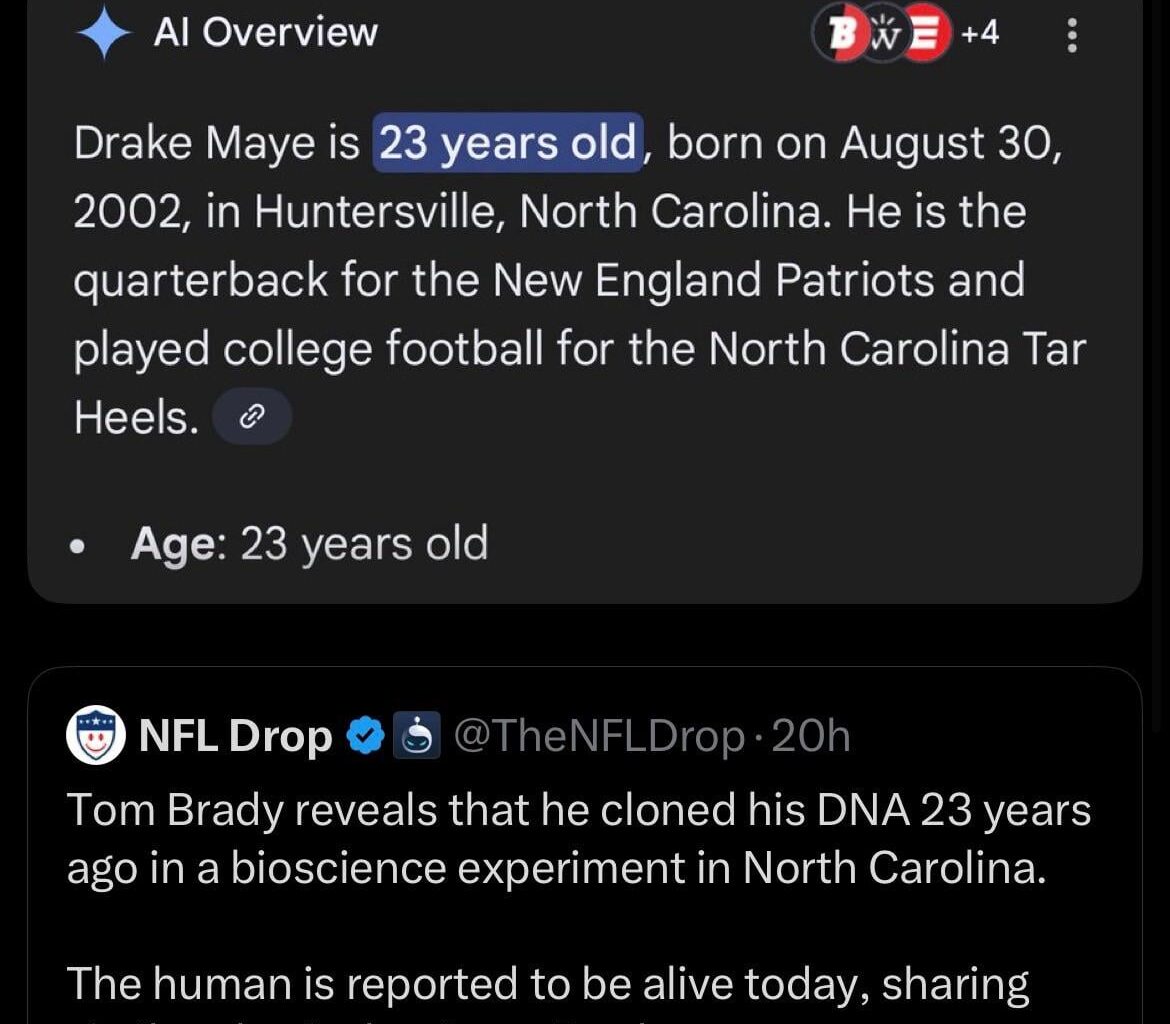
Task: Click the "AI Overview" heading
Action: tap(265, 33)
